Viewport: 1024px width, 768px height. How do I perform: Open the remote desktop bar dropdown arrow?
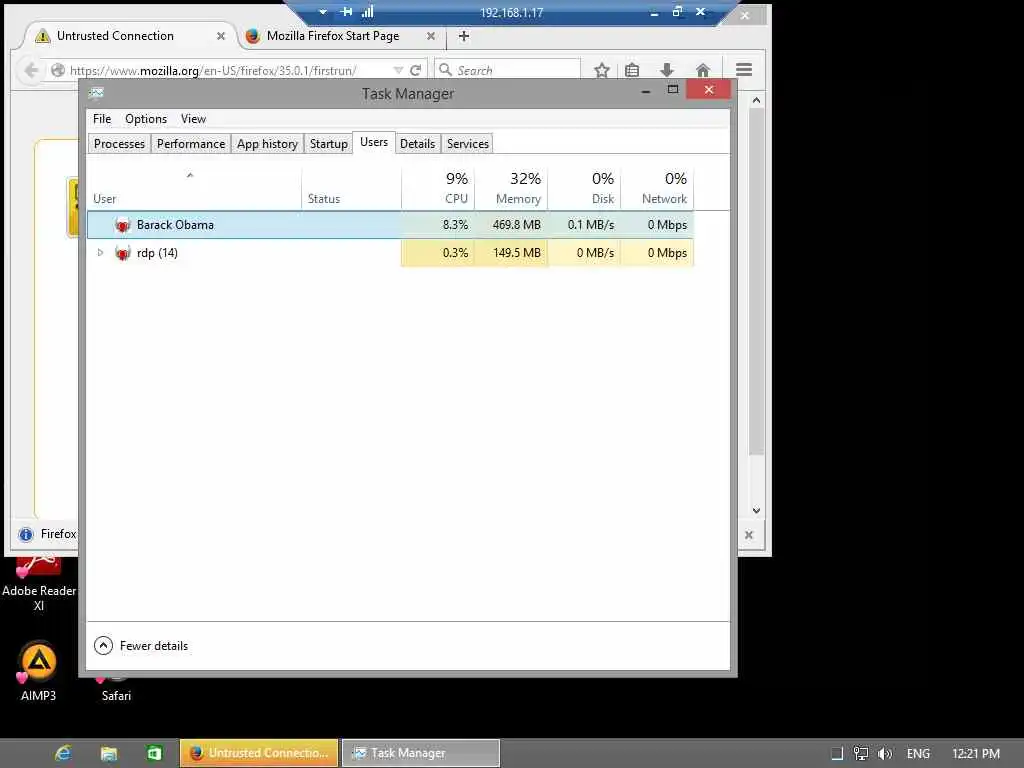(x=323, y=12)
